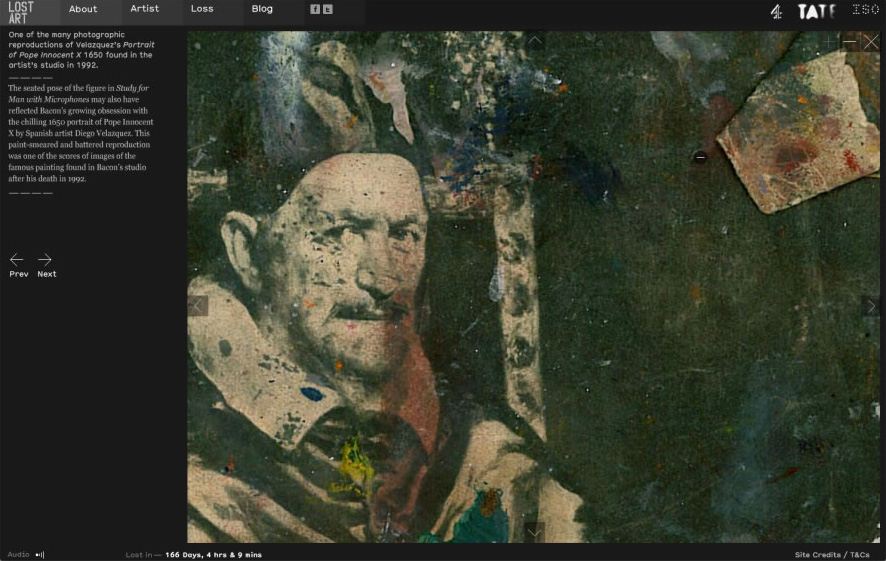
Task: Open the Tate logo link
Action: click(816, 11)
